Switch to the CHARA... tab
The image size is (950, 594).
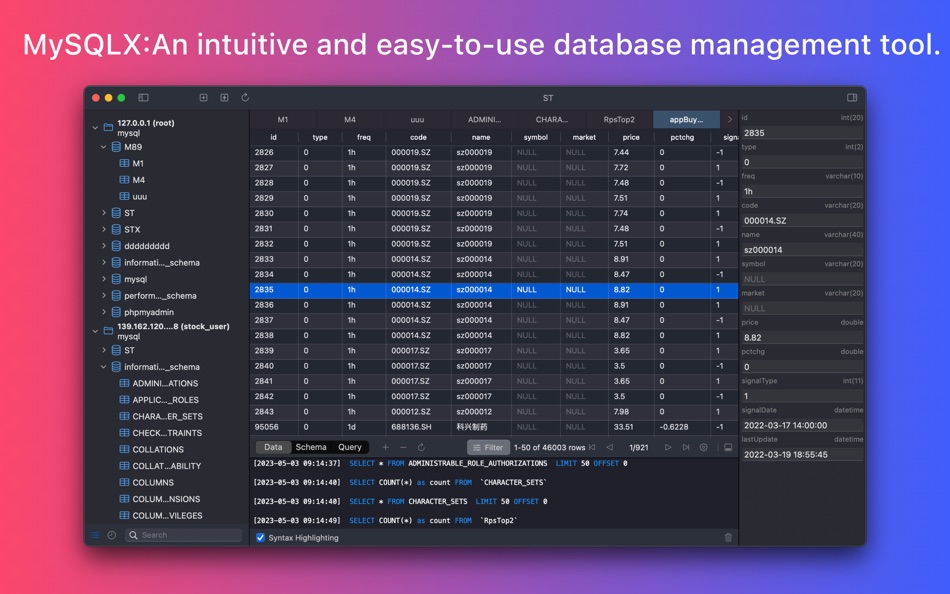(552, 119)
